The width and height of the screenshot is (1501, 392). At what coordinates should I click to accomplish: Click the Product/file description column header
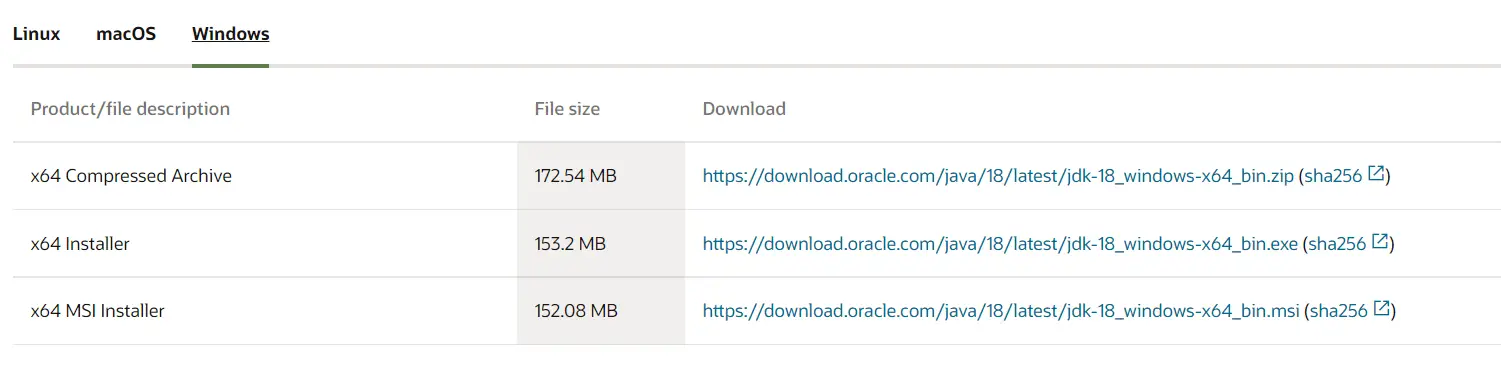tap(130, 109)
